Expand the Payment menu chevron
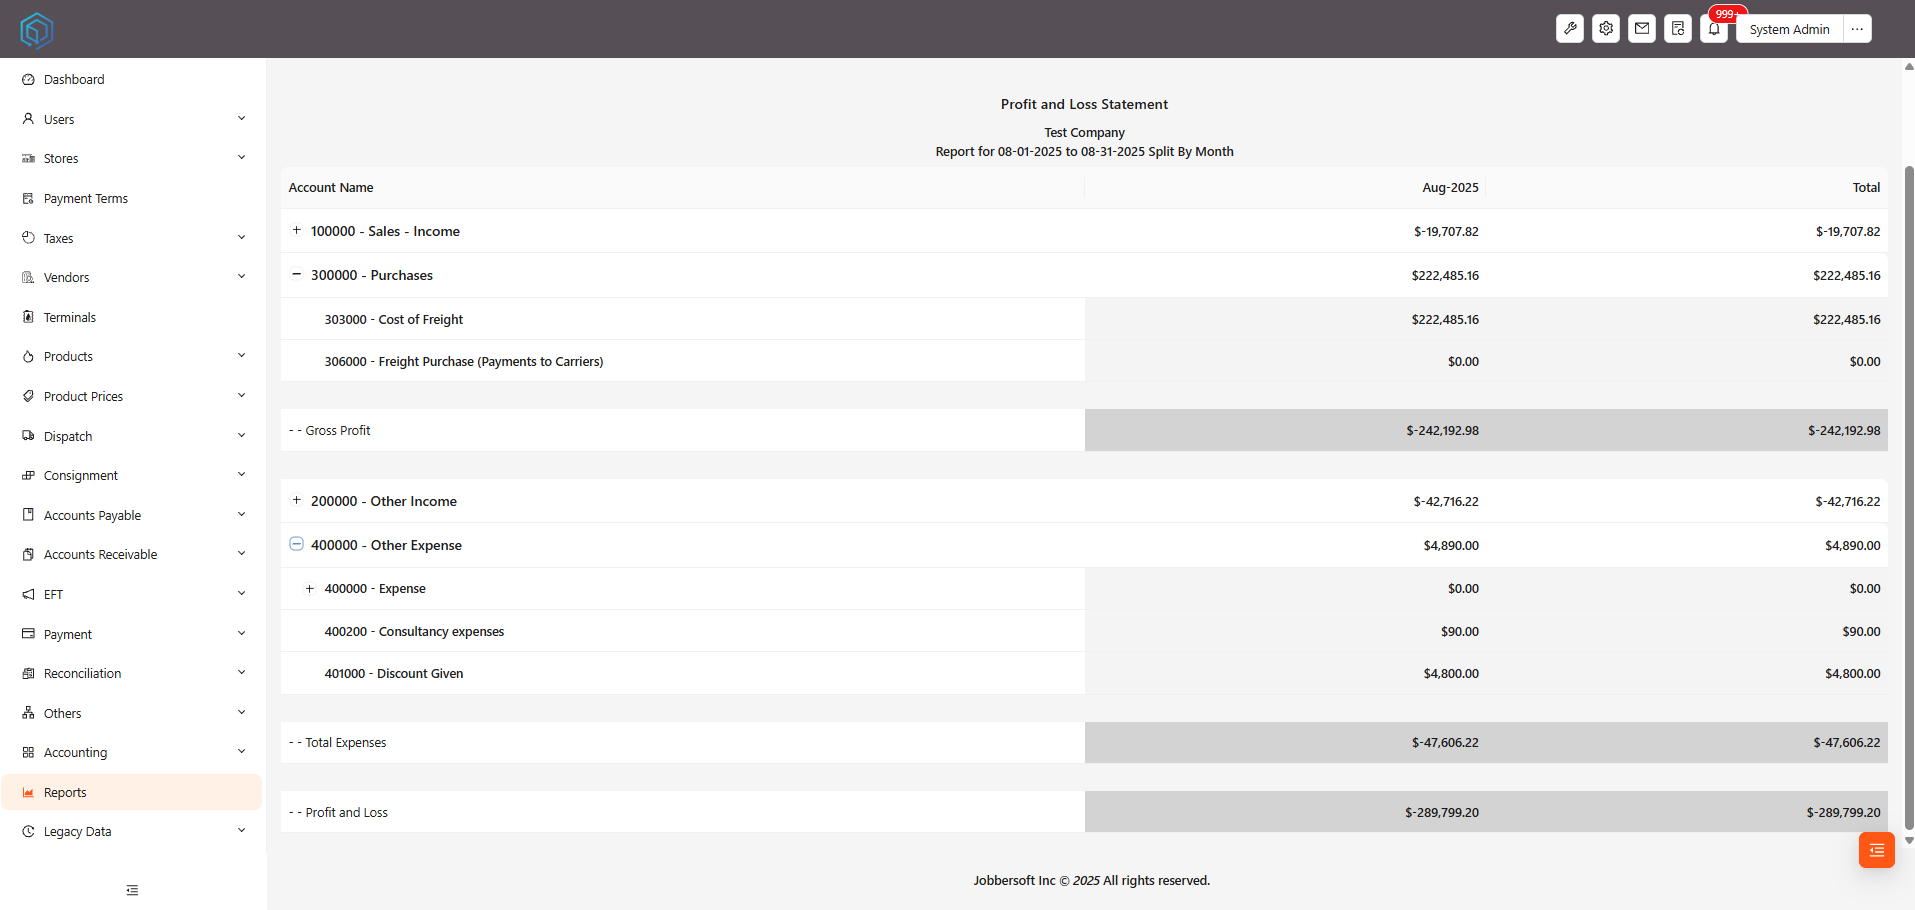 [x=241, y=634]
